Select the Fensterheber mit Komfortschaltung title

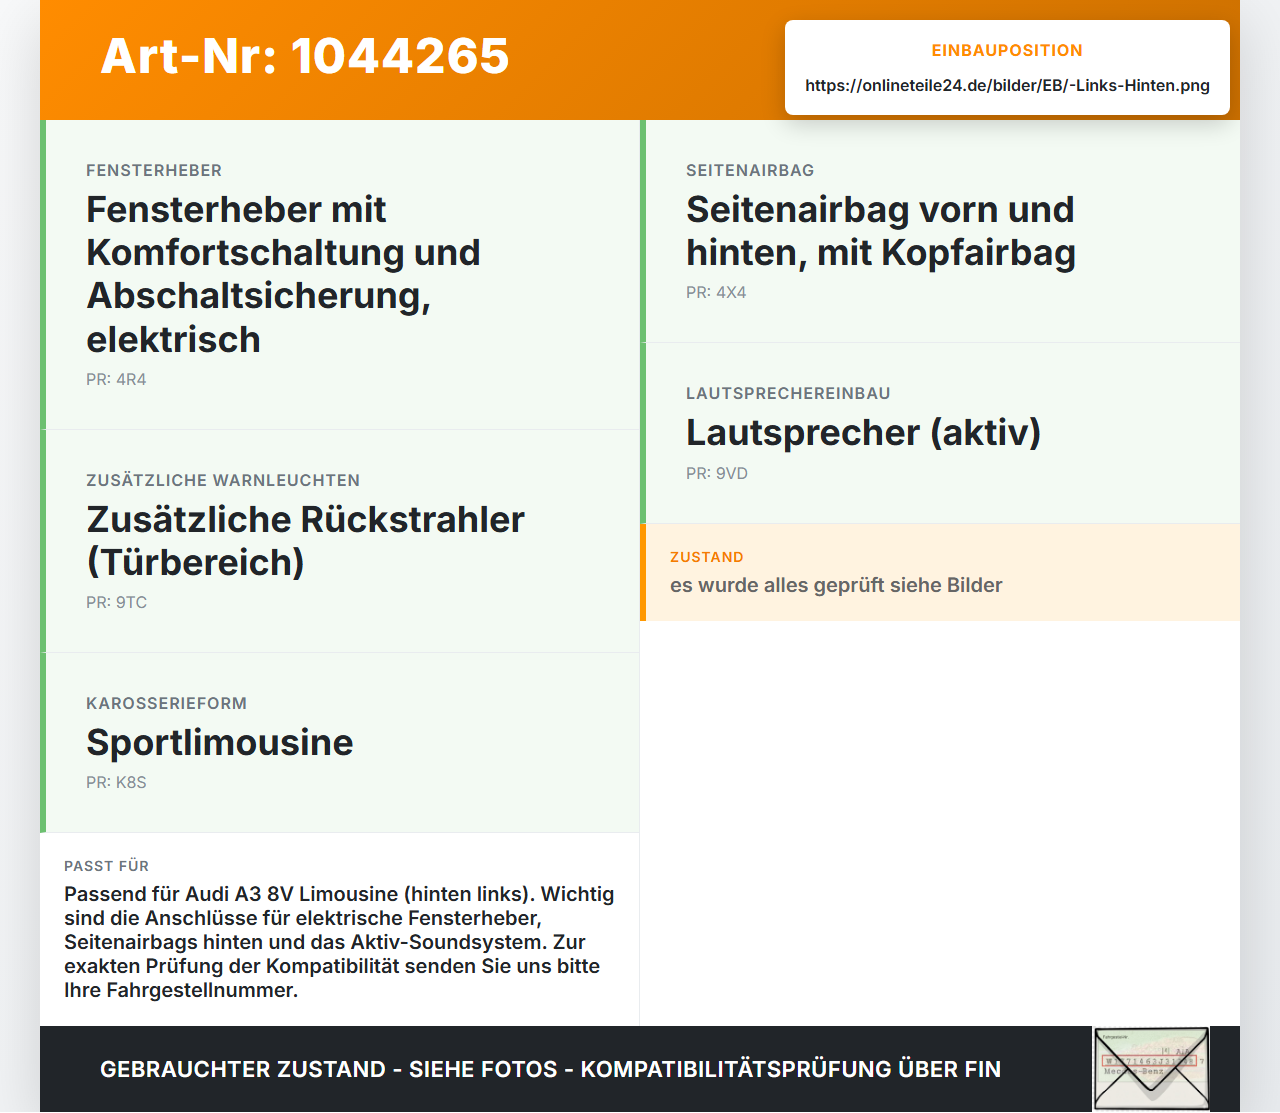[283, 274]
